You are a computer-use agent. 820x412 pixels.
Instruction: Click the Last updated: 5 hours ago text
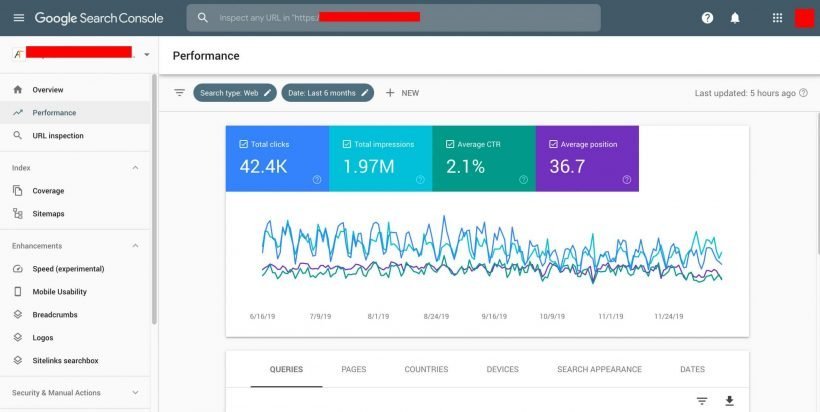click(x=745, y=93)
